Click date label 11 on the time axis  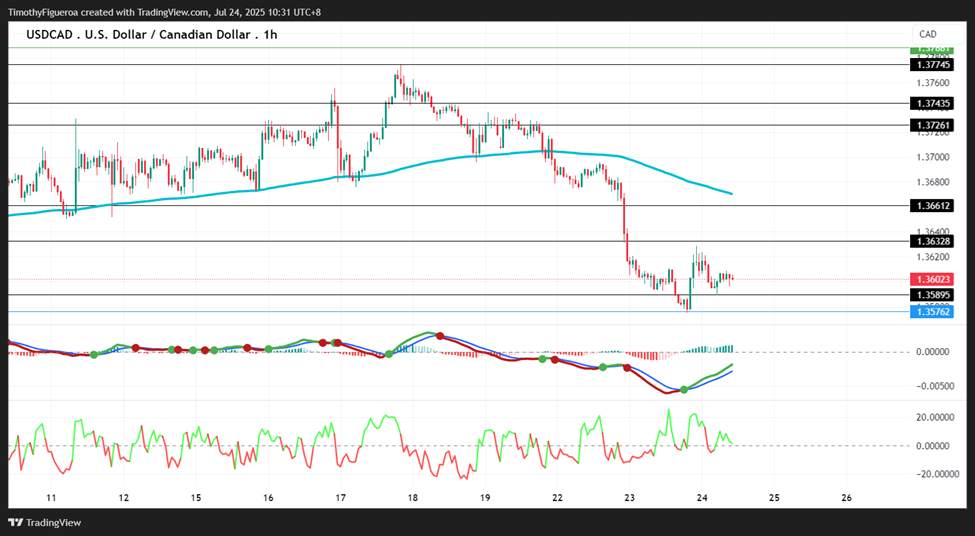[x=52, y=498]
